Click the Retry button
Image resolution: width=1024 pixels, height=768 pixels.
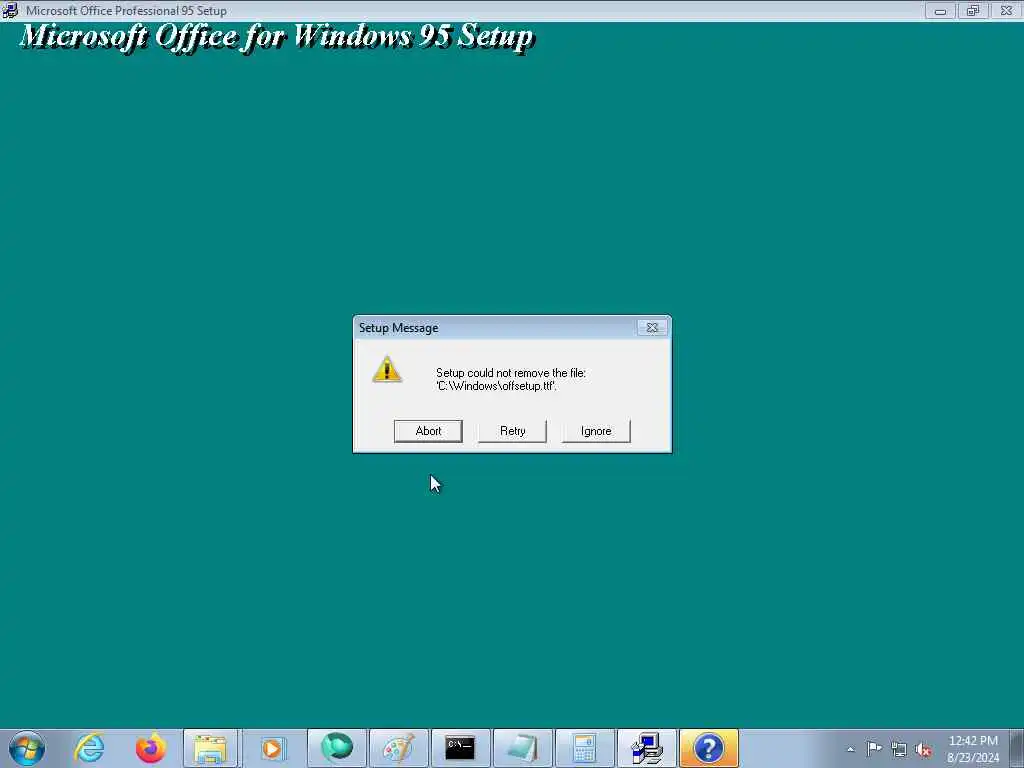(x=512, y=431)
